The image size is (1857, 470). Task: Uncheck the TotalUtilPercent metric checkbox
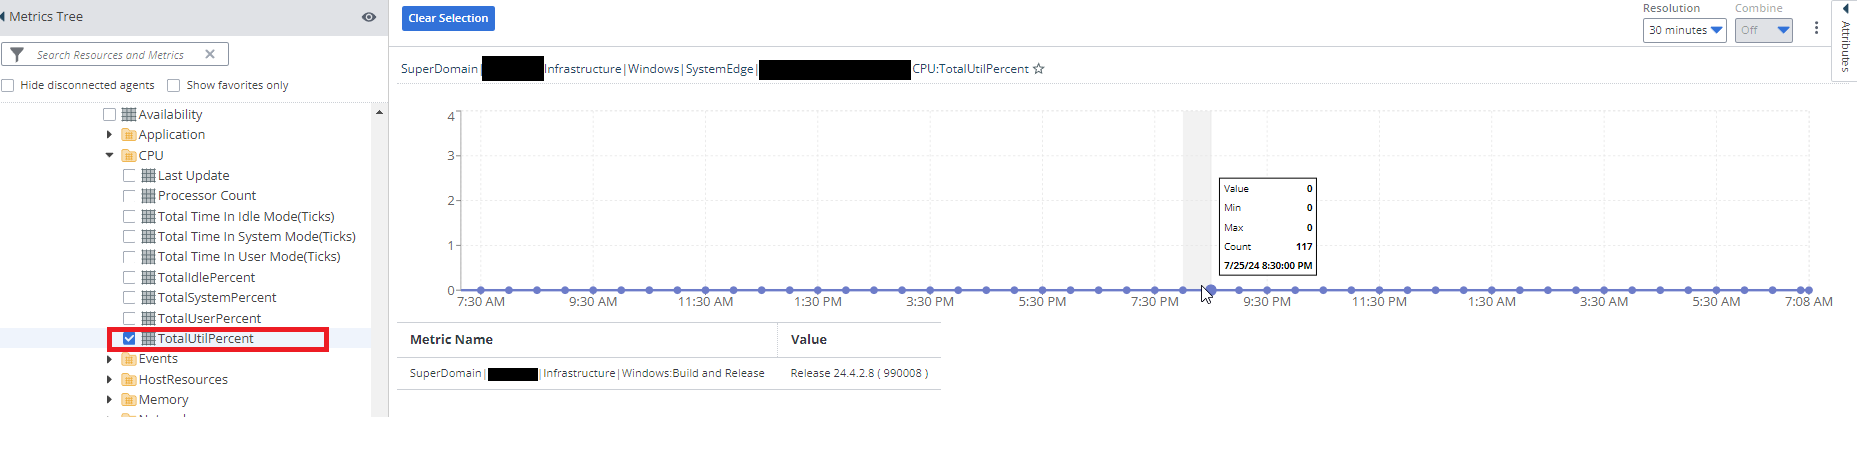click(x=129, y=338)
